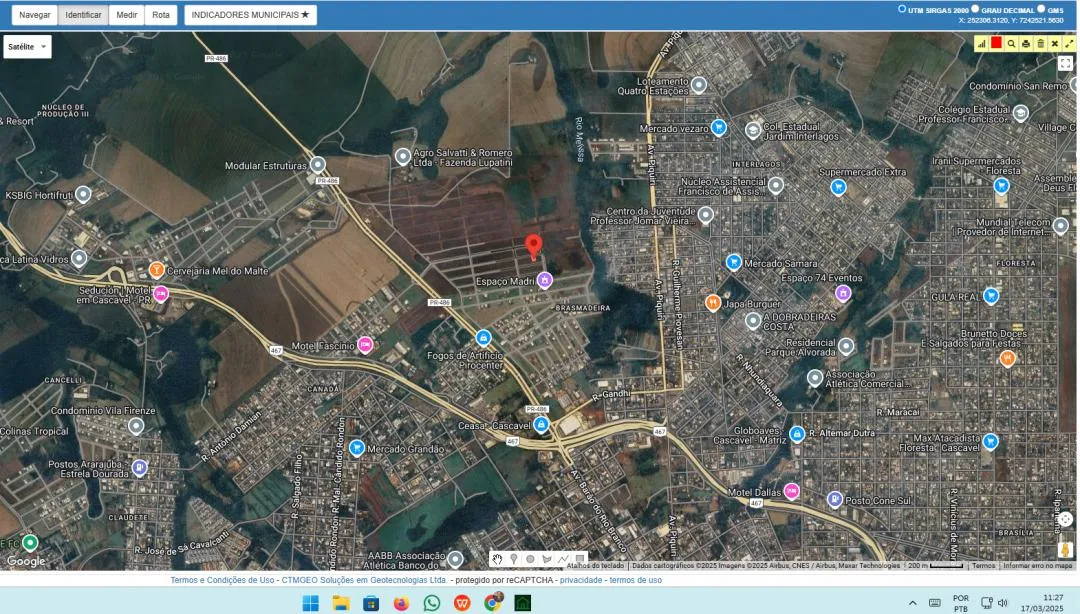Image resolution: width=1080 pixels, height=614 pixels.
Task: Select the add marker drawing tool
Action: [x=514, y=559]
